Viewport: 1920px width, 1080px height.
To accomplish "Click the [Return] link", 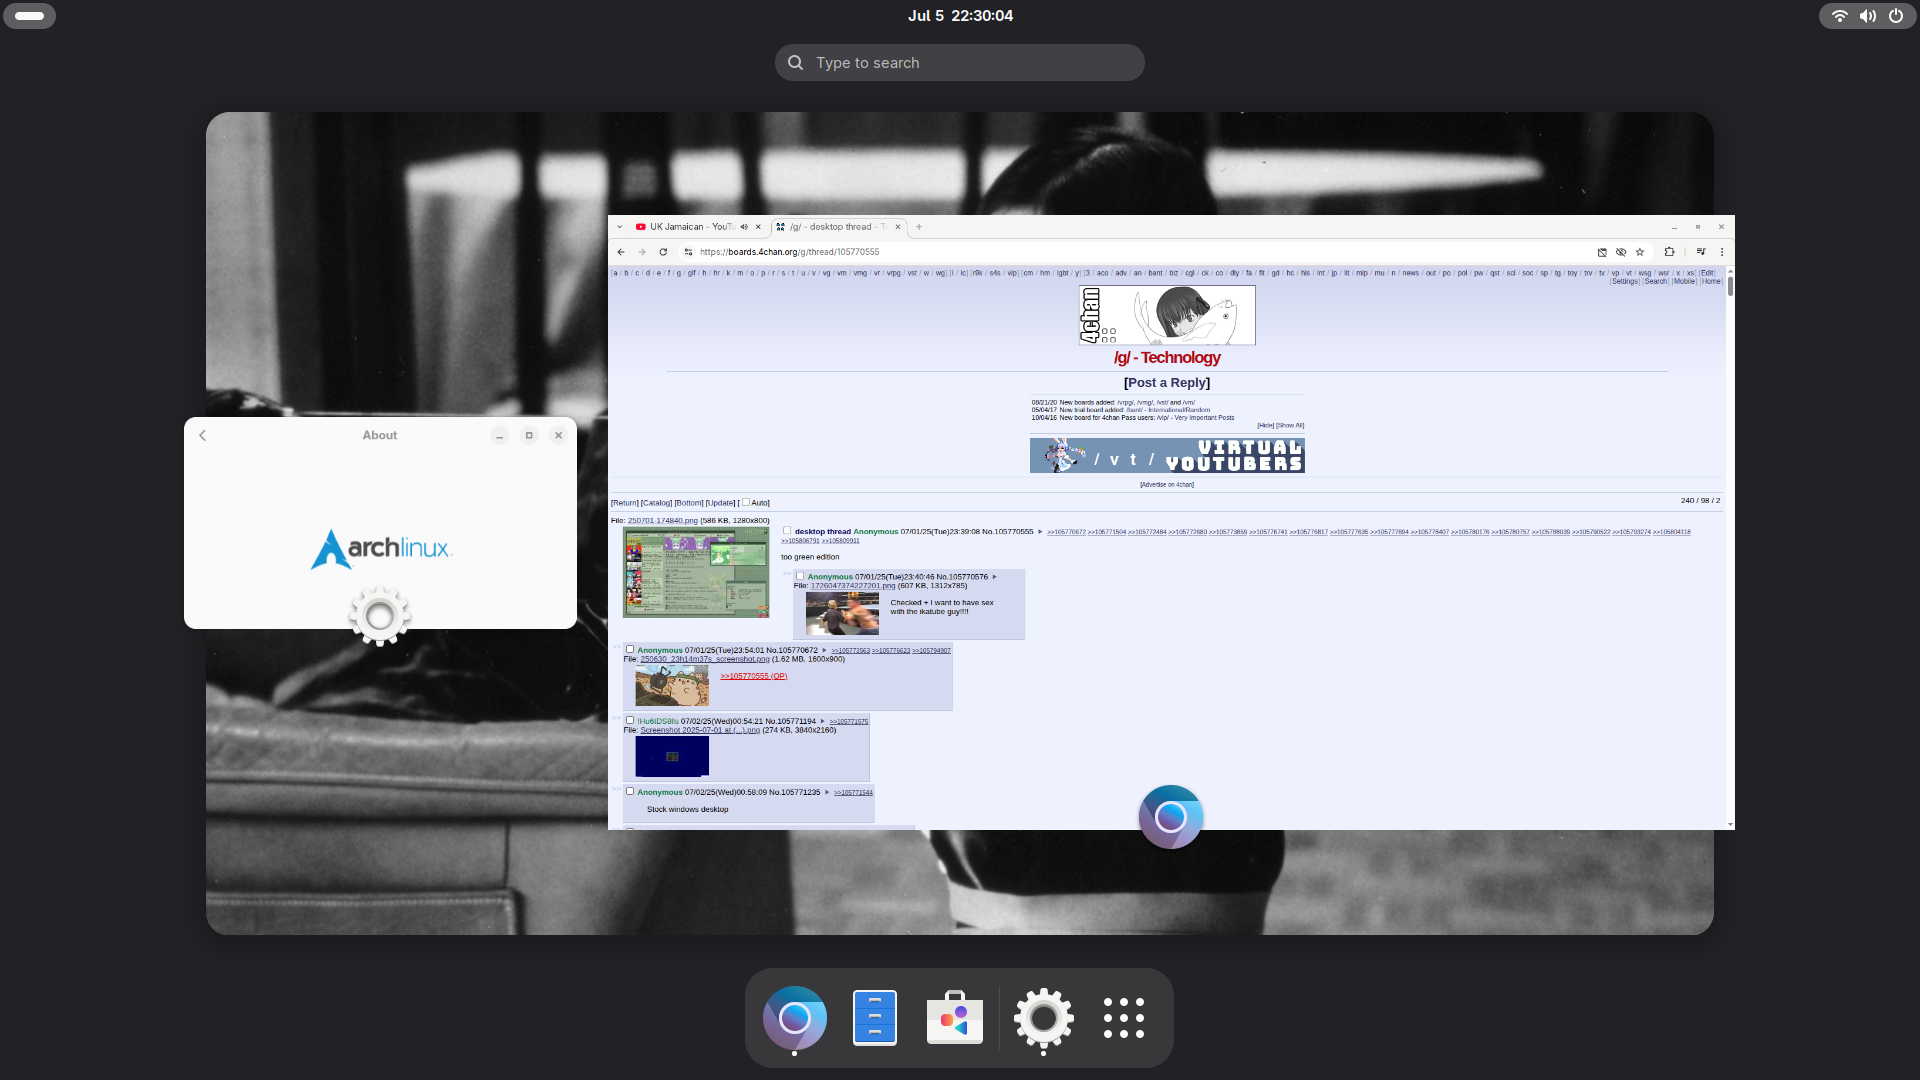I will (625, 503).
